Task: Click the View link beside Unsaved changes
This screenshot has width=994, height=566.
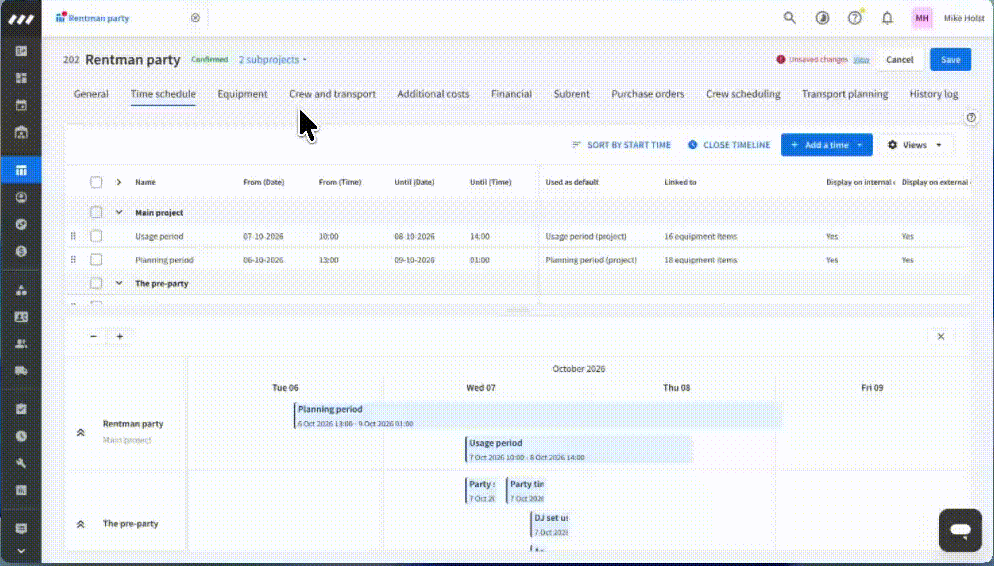Action: tap(861, 60)
